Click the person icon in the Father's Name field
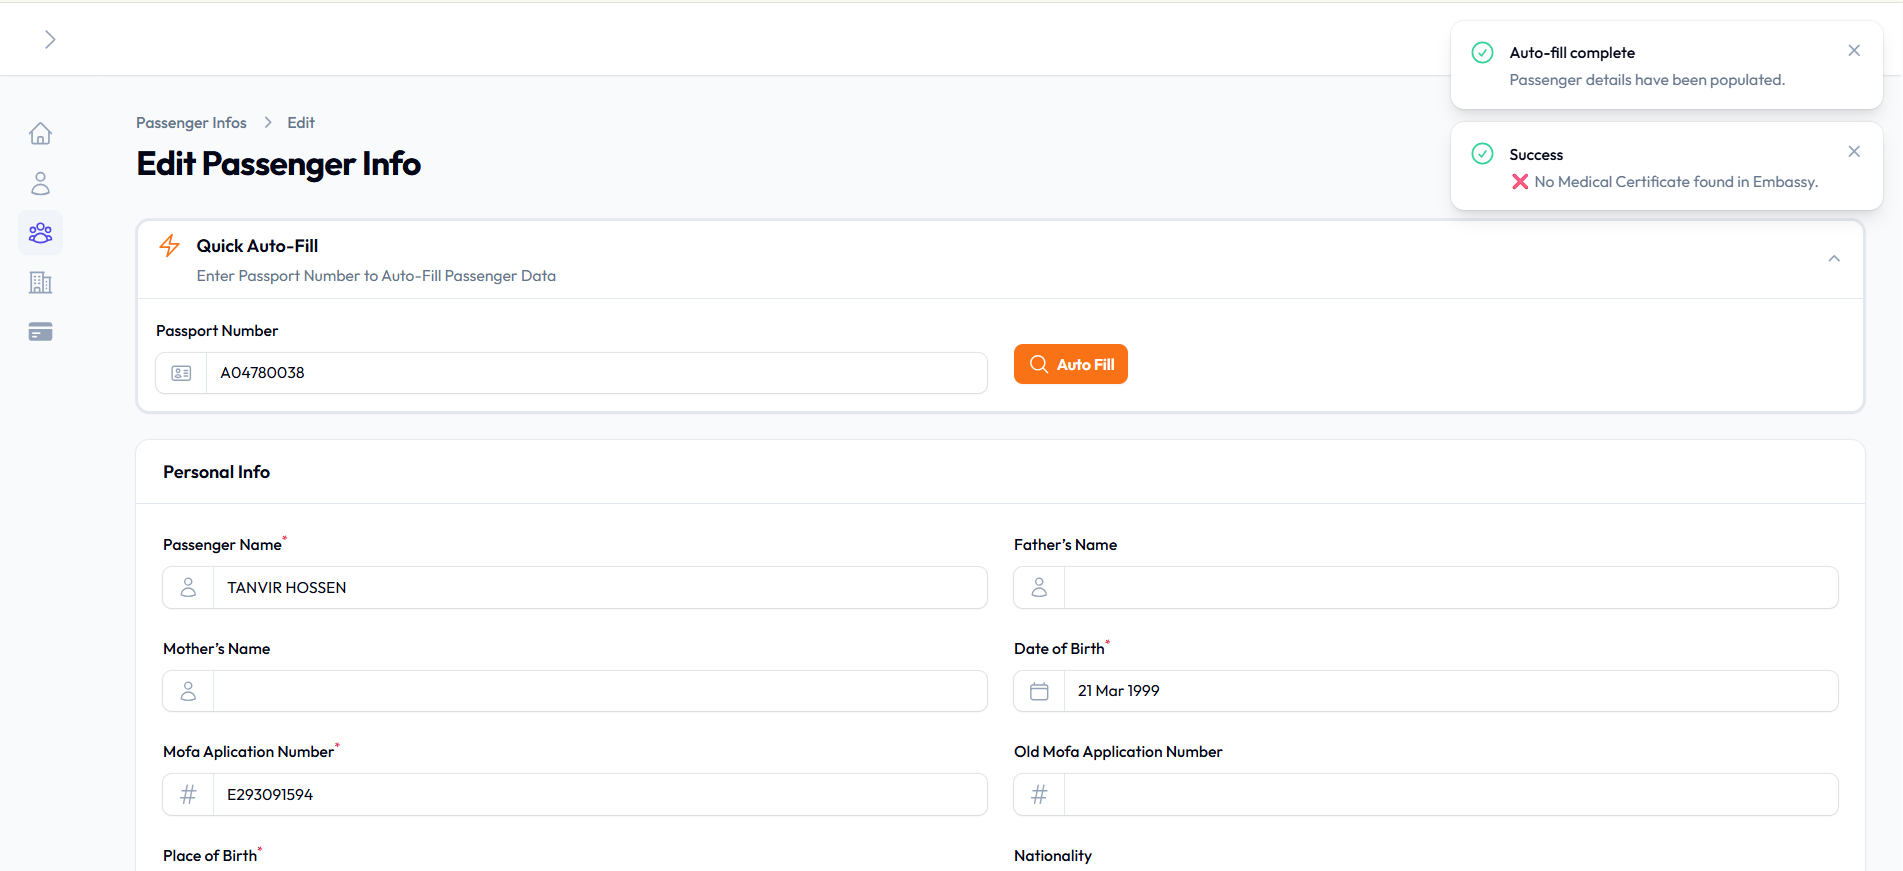The height and width of the screenshot is (871, 1903). (1039, 588)
